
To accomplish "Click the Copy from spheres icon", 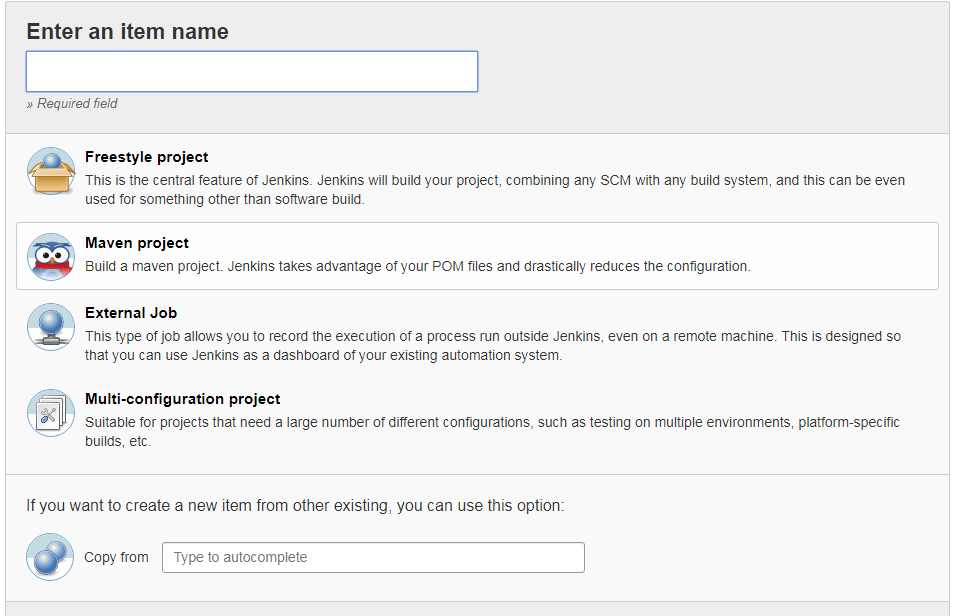I will [x=50, y=557].
